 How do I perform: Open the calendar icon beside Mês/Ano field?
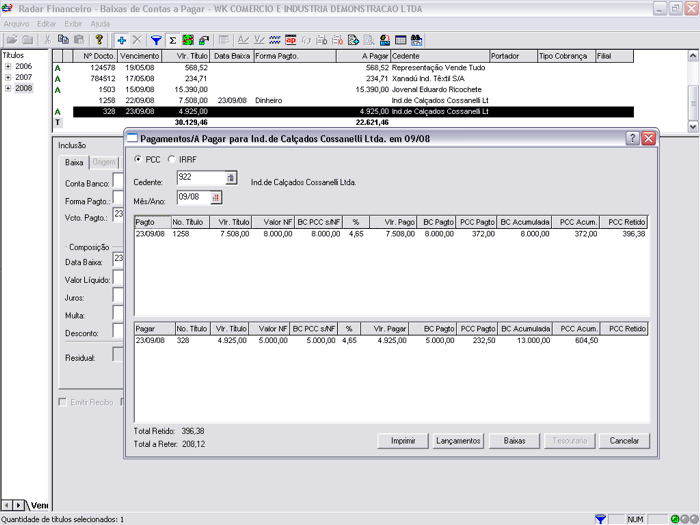(x=216, y=198)
